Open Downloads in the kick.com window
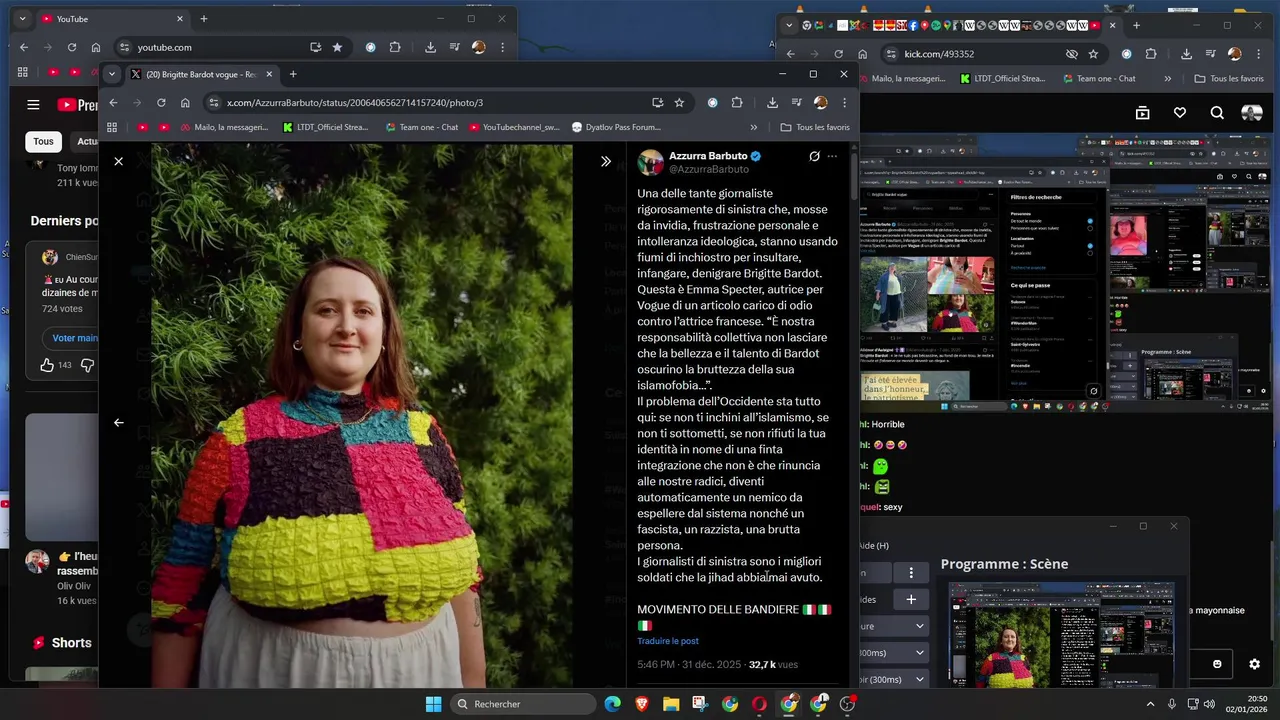The height and width of the screenshot is (720, 1280). pos(1186,54)
